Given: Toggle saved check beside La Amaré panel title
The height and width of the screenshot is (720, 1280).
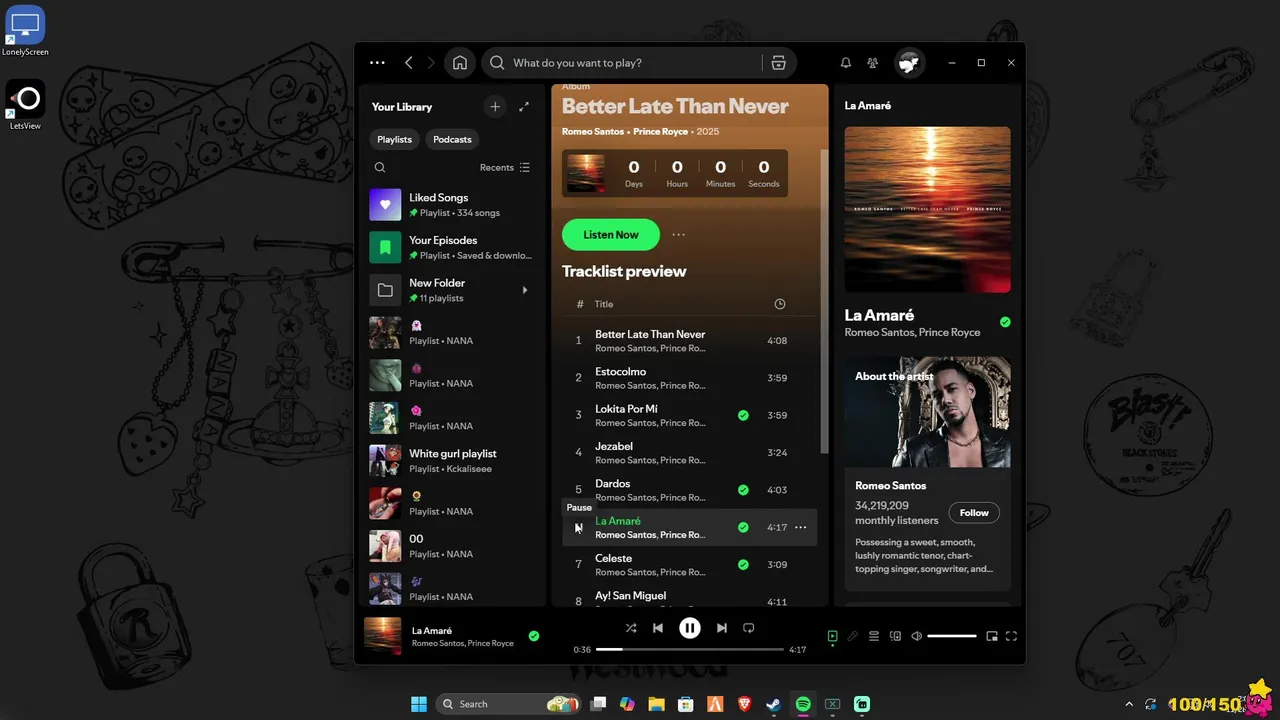Looking at the screenshot, I should click(x=1005, y=322).
